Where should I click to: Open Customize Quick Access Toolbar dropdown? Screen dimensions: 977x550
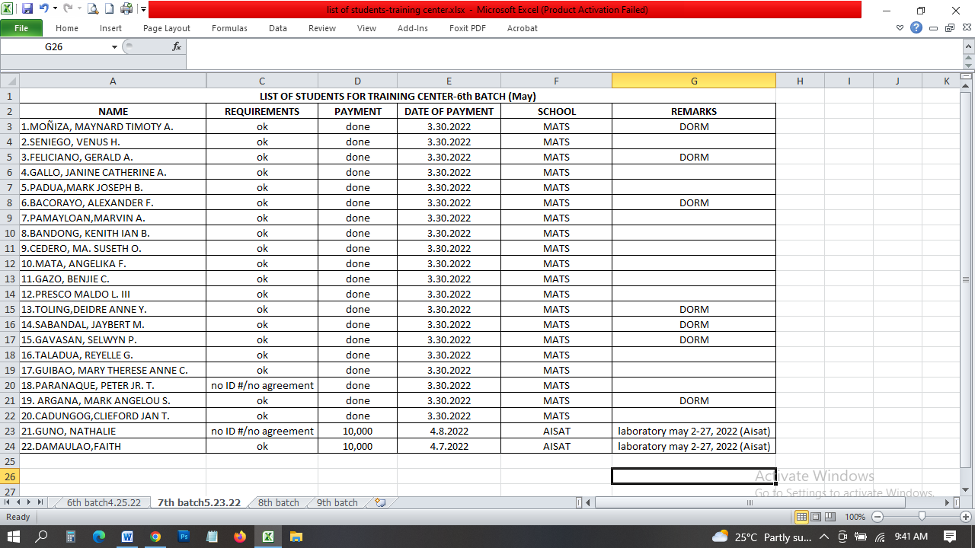click(x=143, y=9)
